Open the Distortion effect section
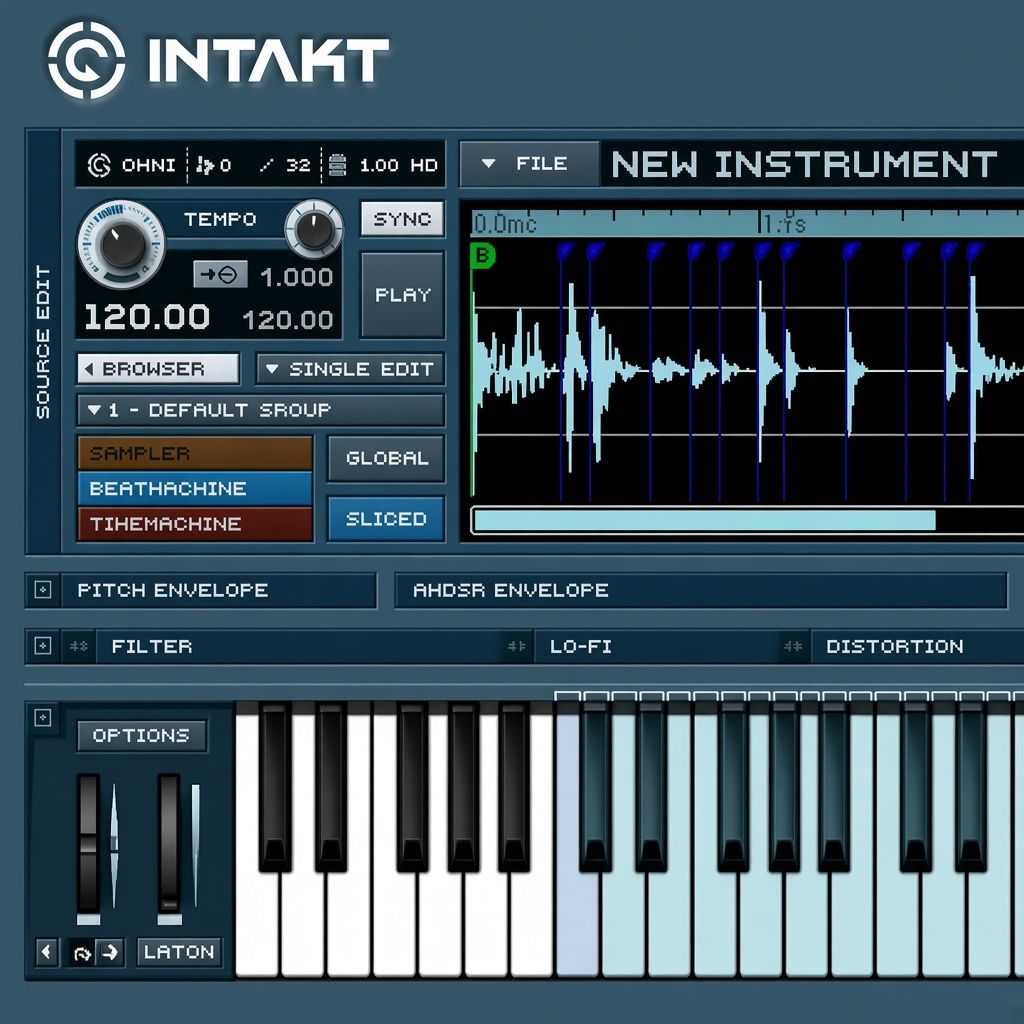Image resolution: width=1024 pixels, height=1024 pixels. [x=917, y=647]
